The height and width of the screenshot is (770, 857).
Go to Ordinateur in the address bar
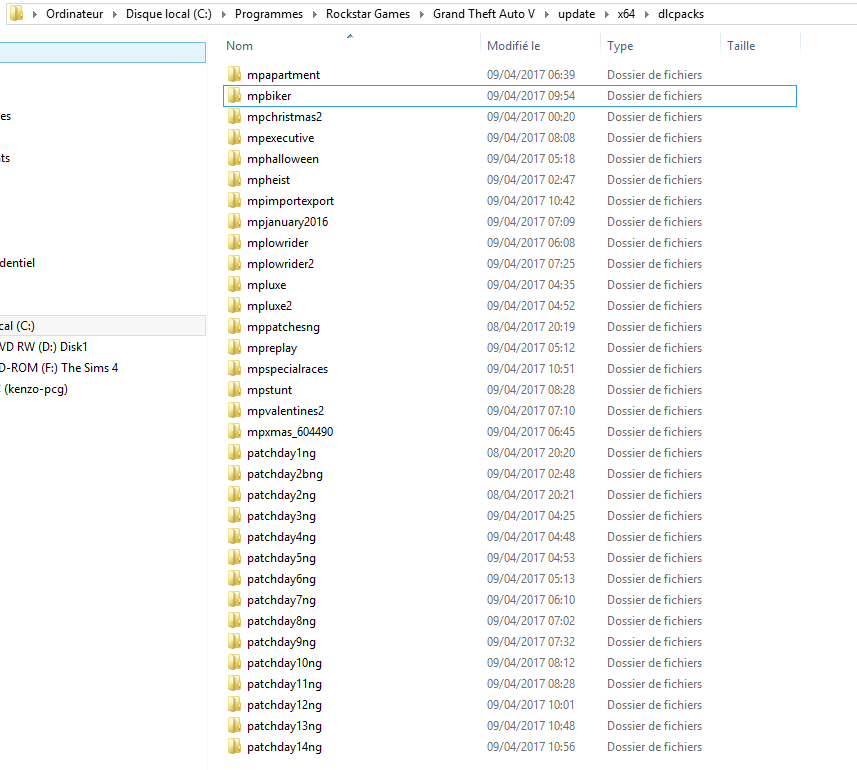coord(74,14)
